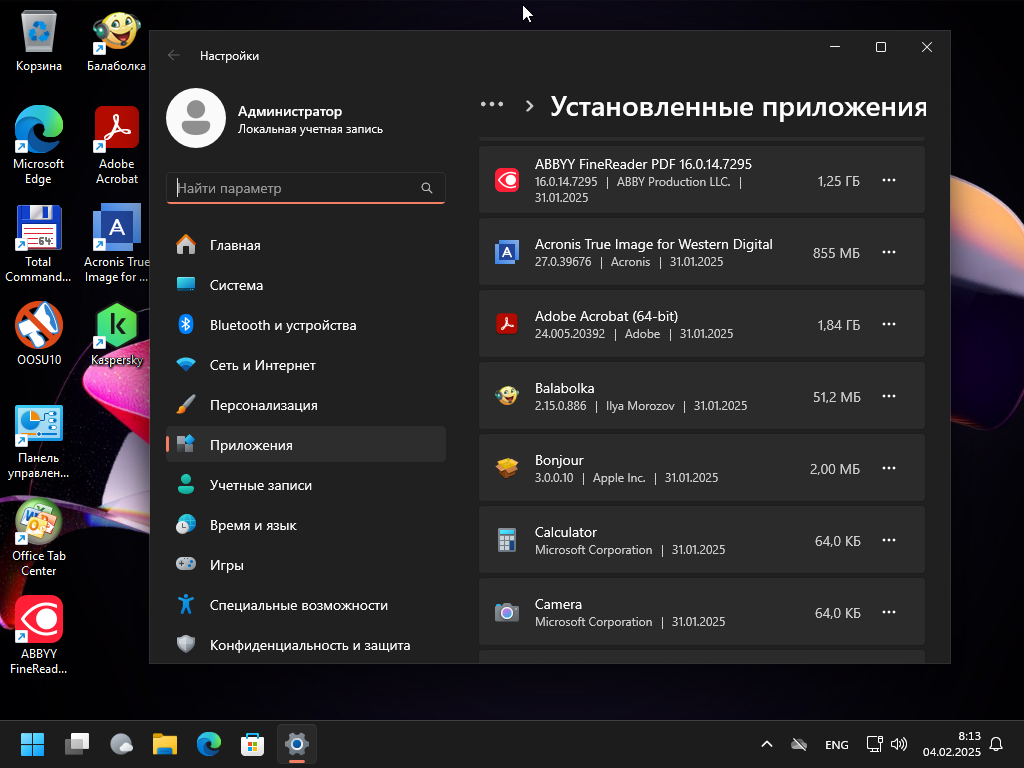The width and height of the screenshot is (1024, 768).
Task: Open Microsoft Store from the taskbar
Action: 253,744
